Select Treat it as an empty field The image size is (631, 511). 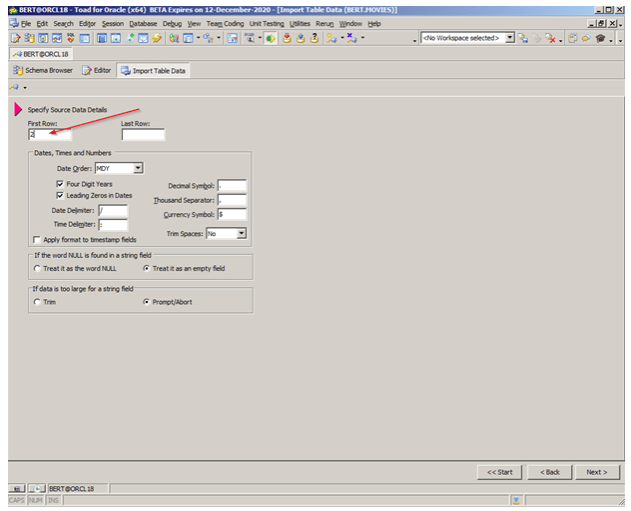pos(146,268)
